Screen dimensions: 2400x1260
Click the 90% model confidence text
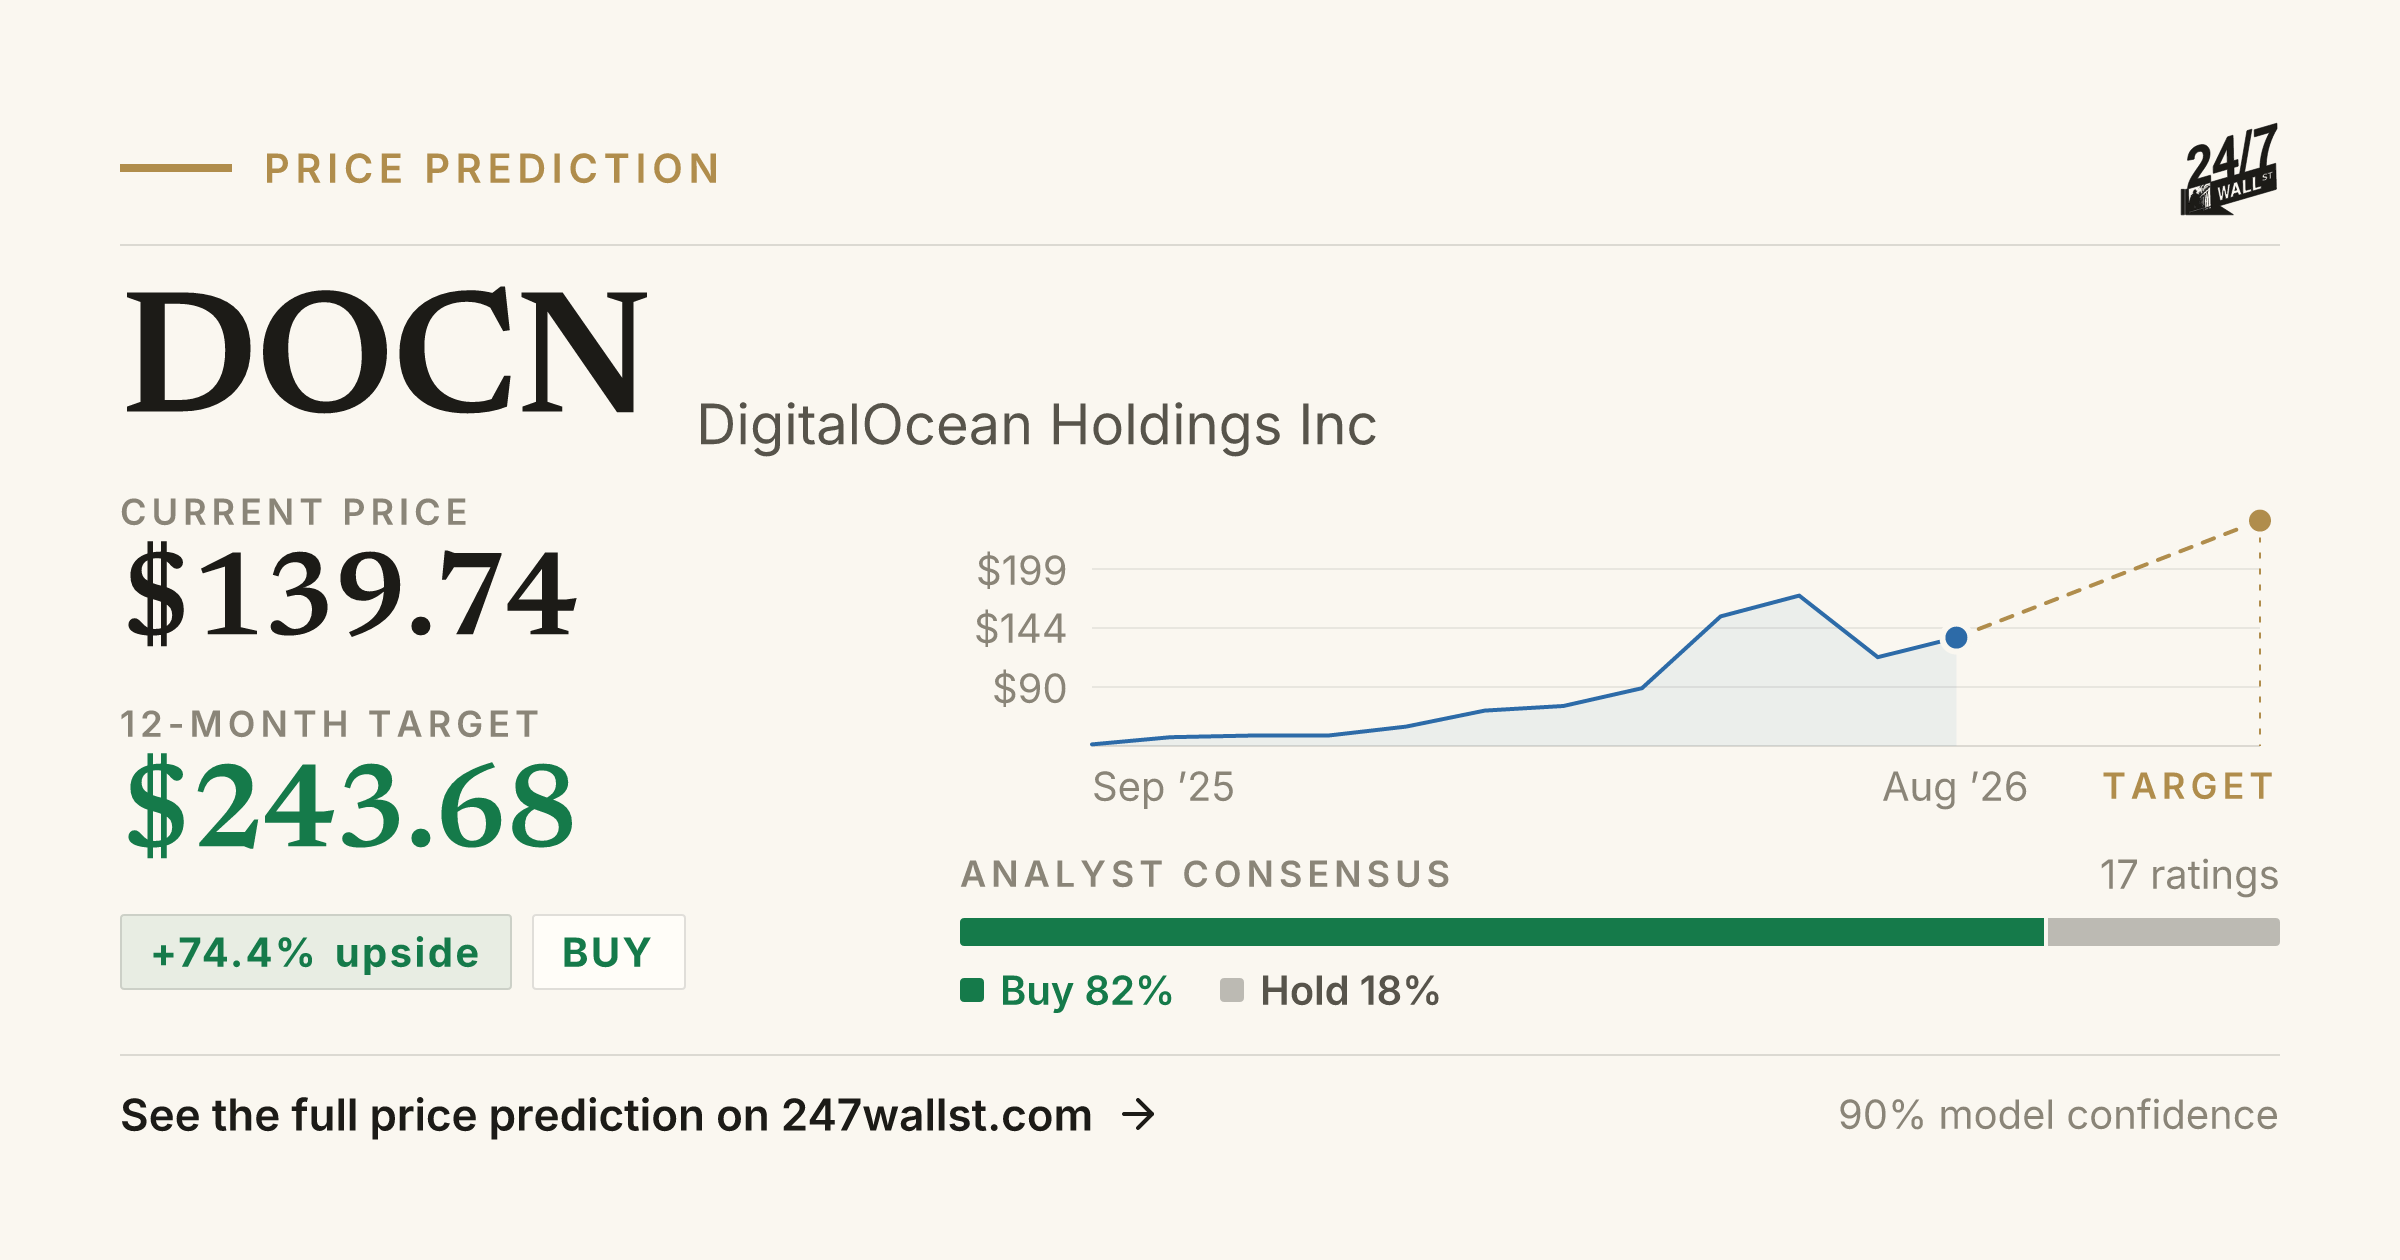click(x=2058, y=1115)
